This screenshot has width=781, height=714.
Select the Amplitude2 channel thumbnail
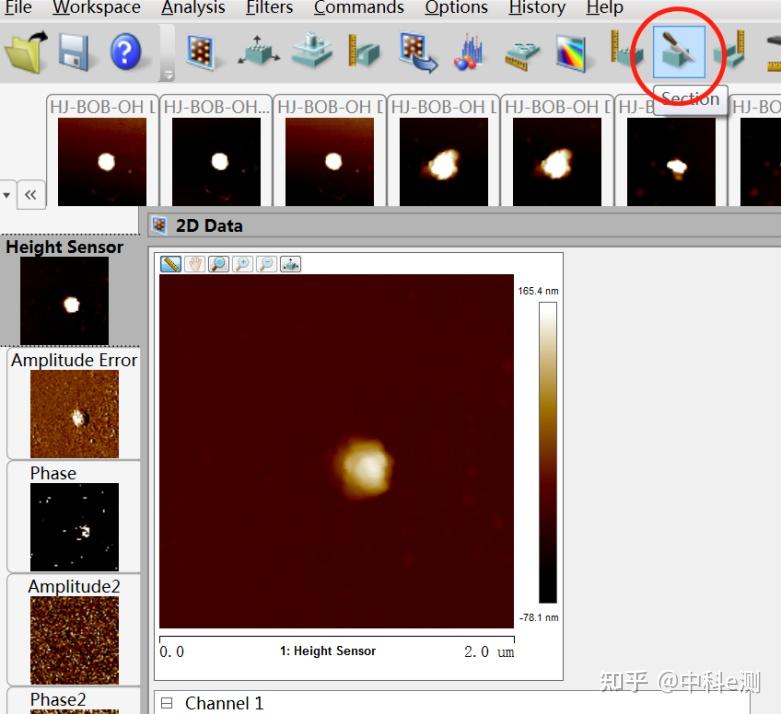(74, 640)
